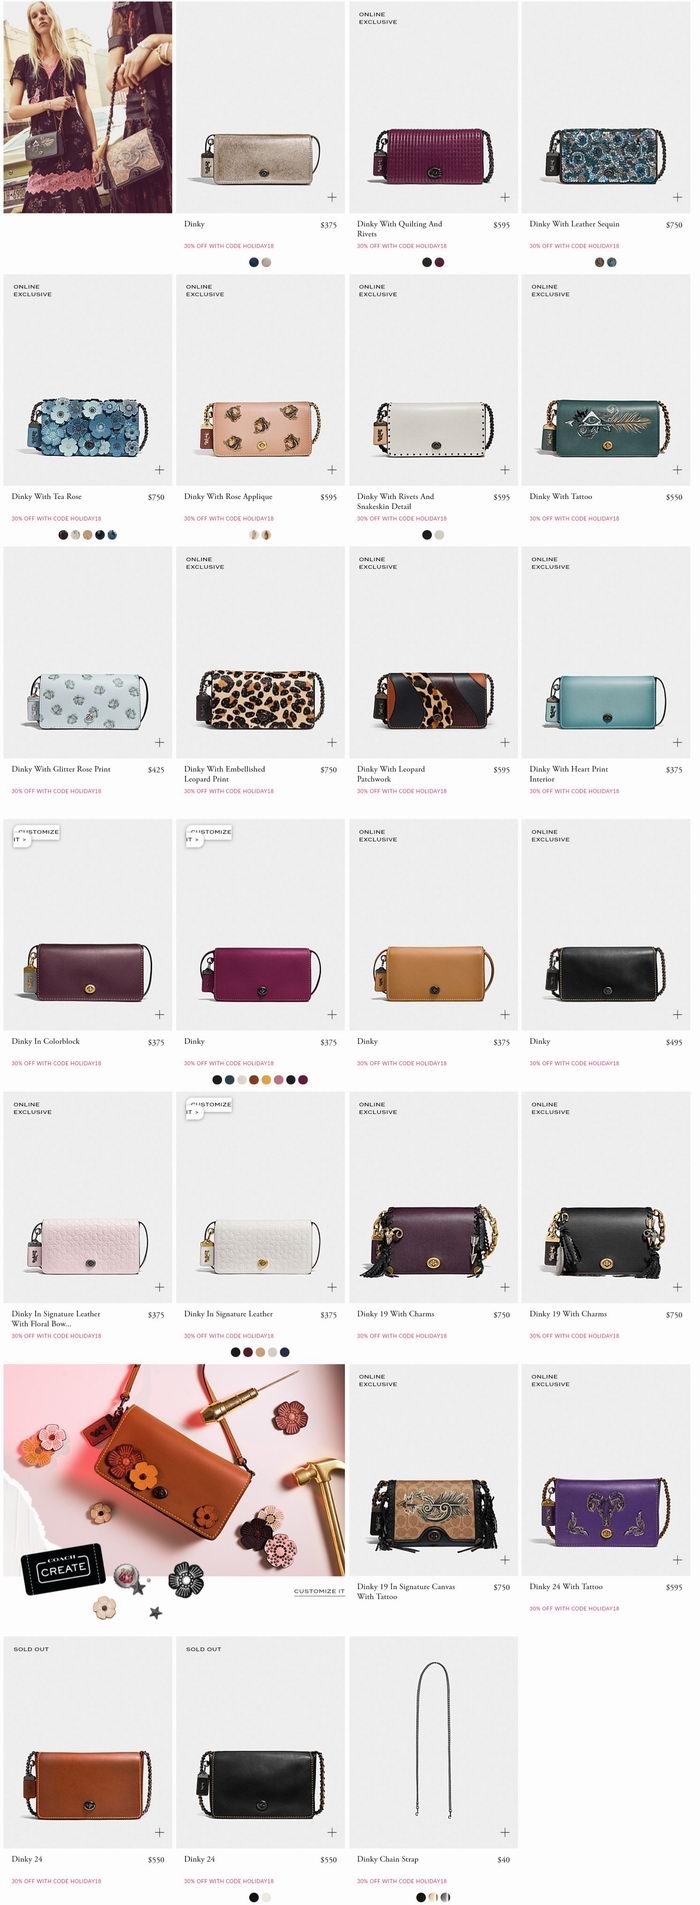Open plus icon on Dinky With Glitter Rose Print

point(159,743)
